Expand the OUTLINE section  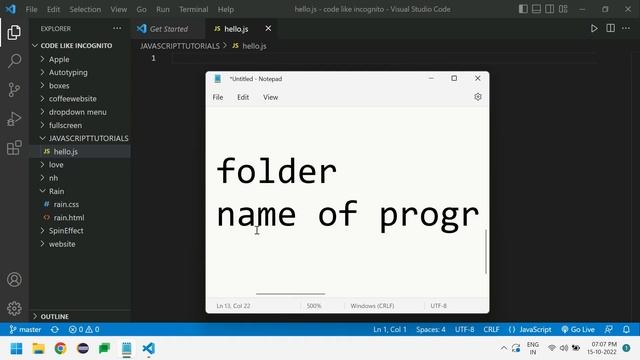(80, 316)
